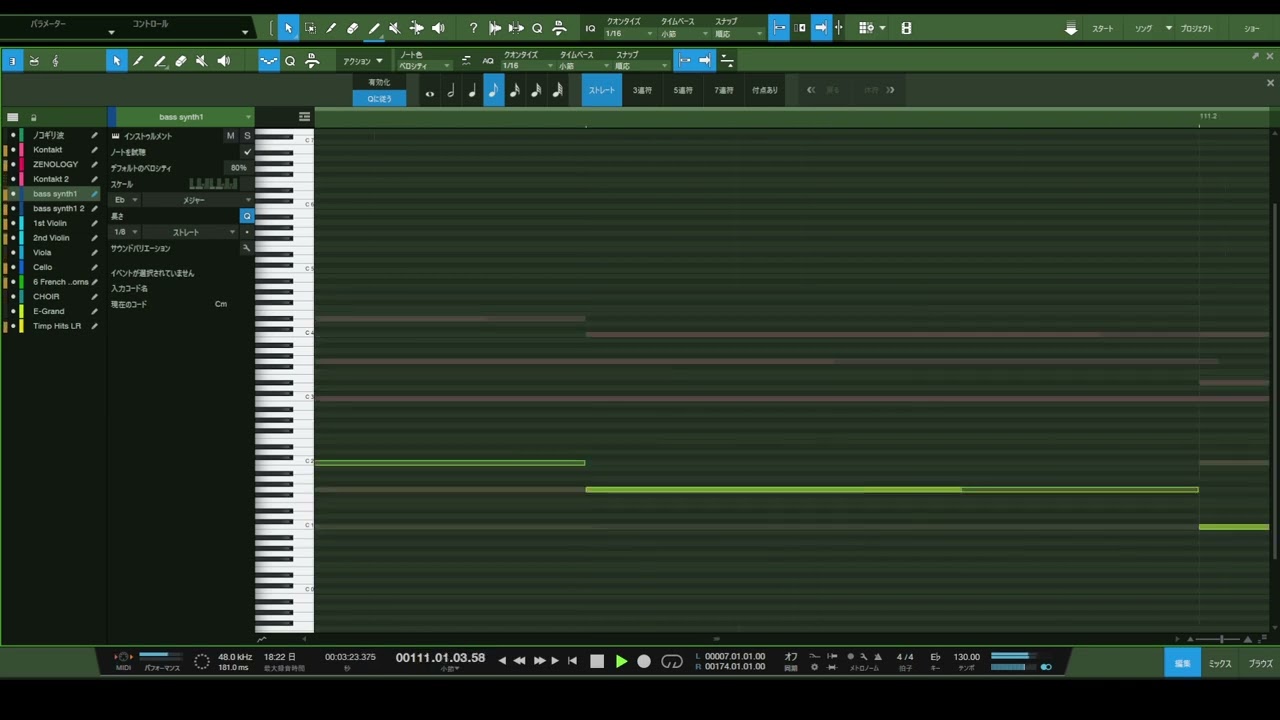
Task: Toggle the loop button in transport
Action: point(672,661)
